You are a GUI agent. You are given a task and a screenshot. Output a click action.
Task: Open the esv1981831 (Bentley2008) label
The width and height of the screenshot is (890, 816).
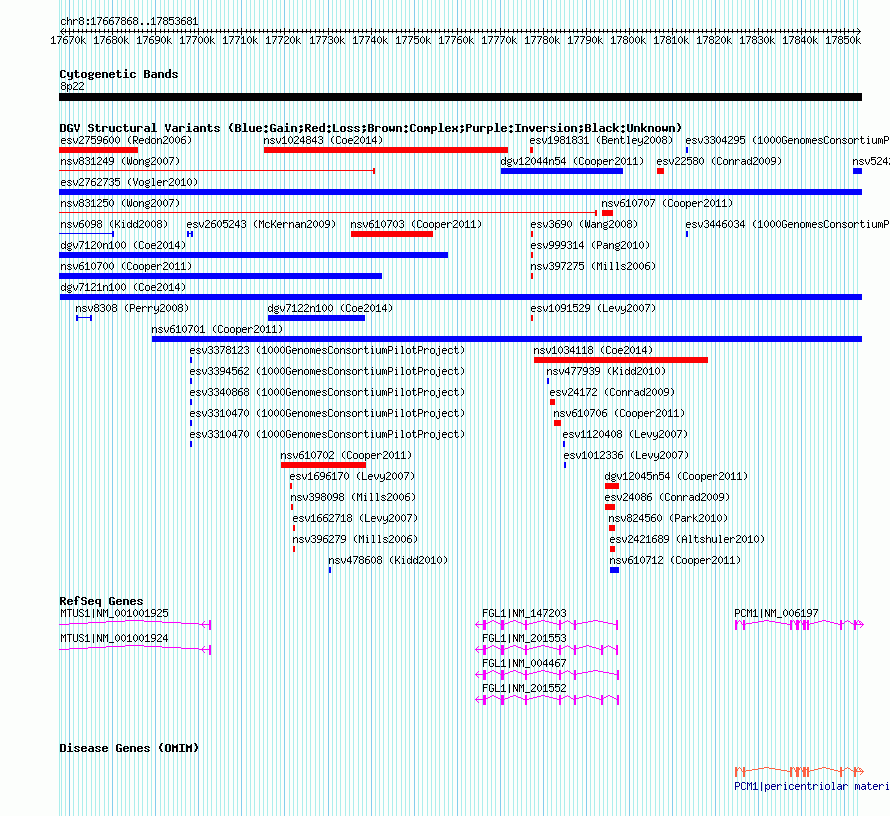[601, 140]
